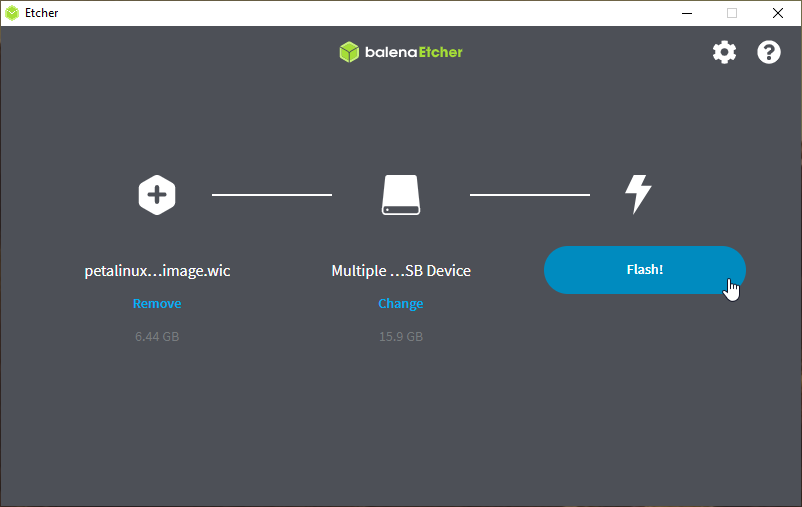802x507 pixels.
Task: Minimize the Etcher window
Action: pyautogui.click(x=687, y=13)
